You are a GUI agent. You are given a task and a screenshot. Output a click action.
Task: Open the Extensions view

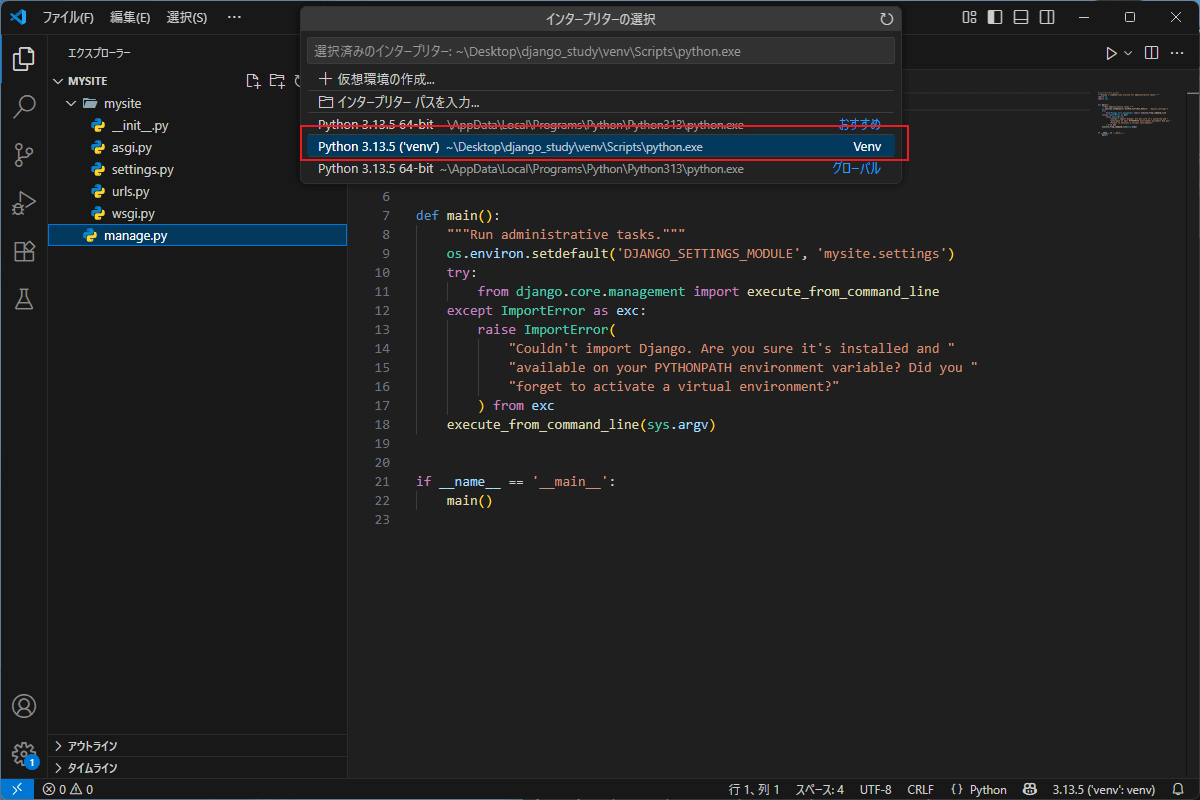24,251
